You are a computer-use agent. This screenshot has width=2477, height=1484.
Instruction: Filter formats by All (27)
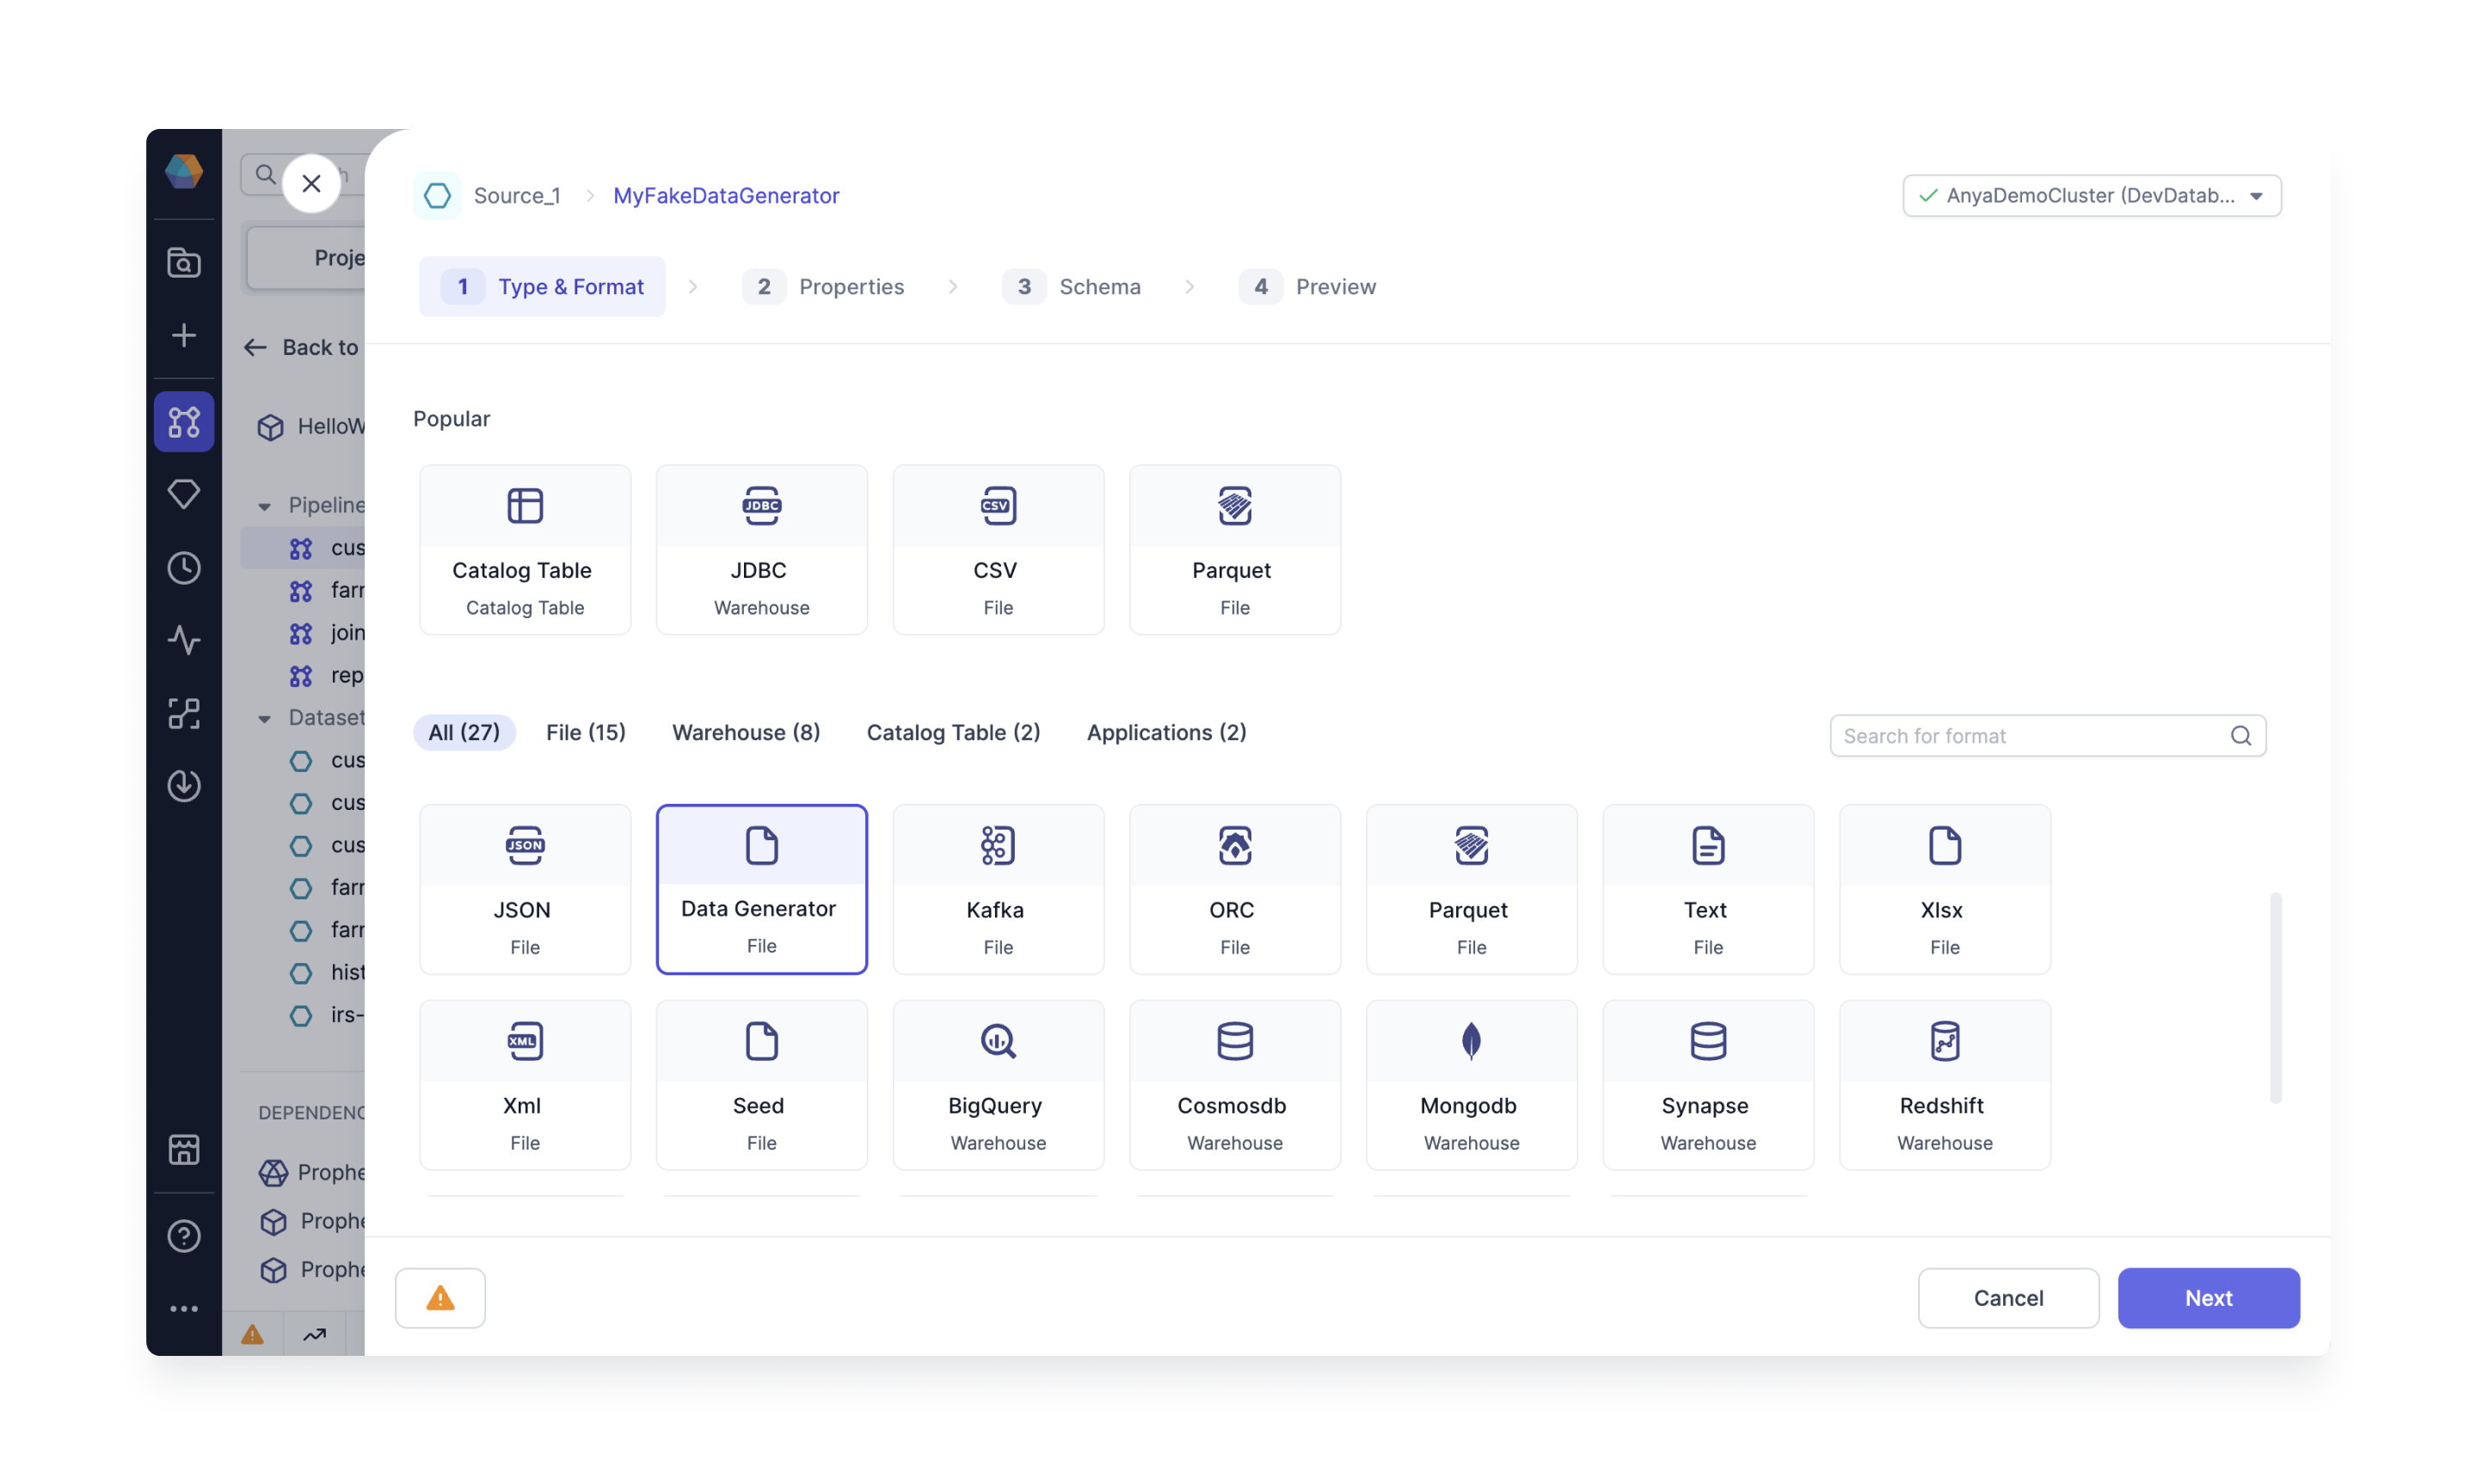pos(464,732)
